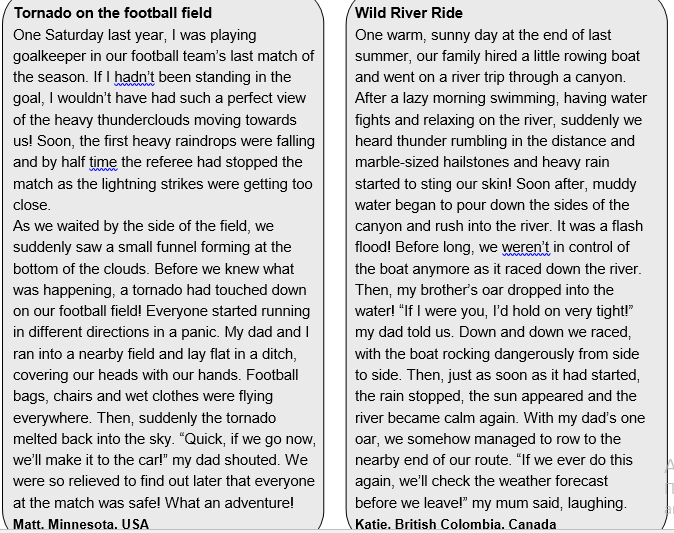Click the 'Tornado on the football field' heading
This screenshot has width=674, height=533.
(x=113, y=13)
